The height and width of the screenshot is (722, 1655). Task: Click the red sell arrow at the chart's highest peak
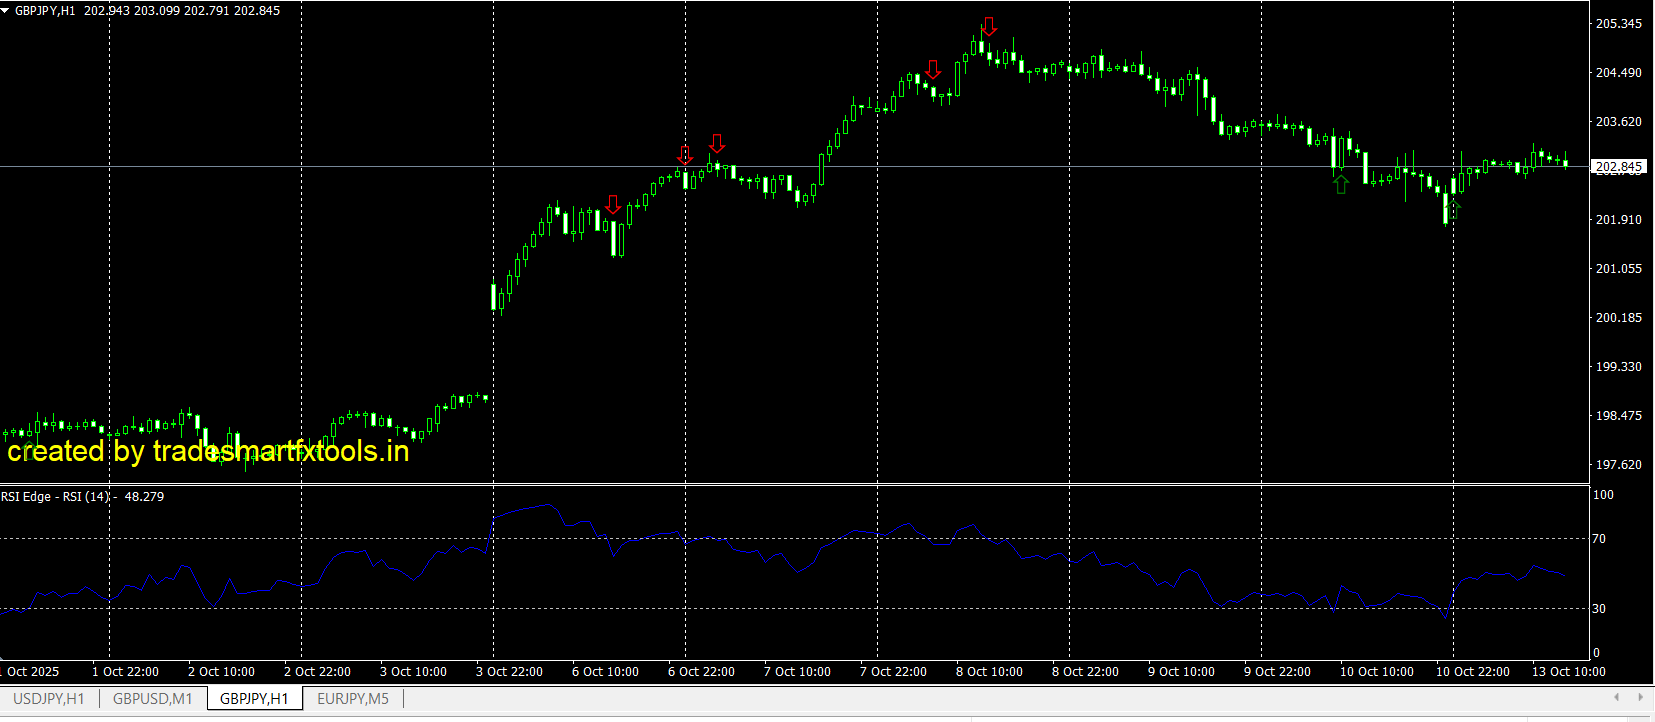coord(989,26)
